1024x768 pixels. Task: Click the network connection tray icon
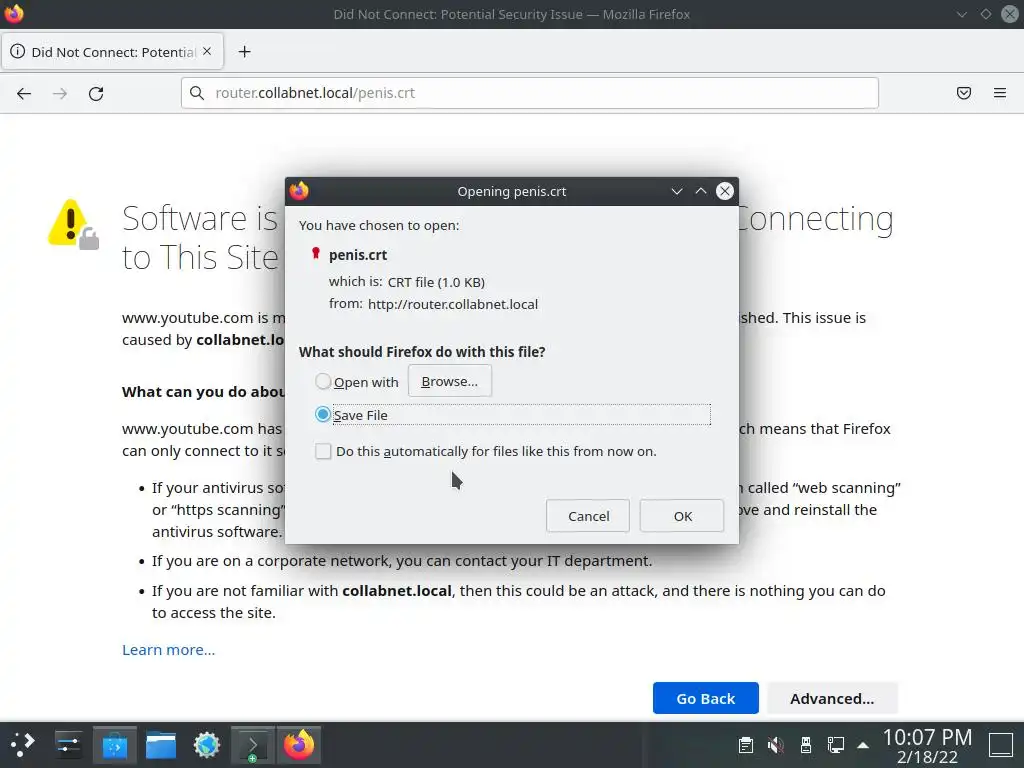[x=835, y=744]
